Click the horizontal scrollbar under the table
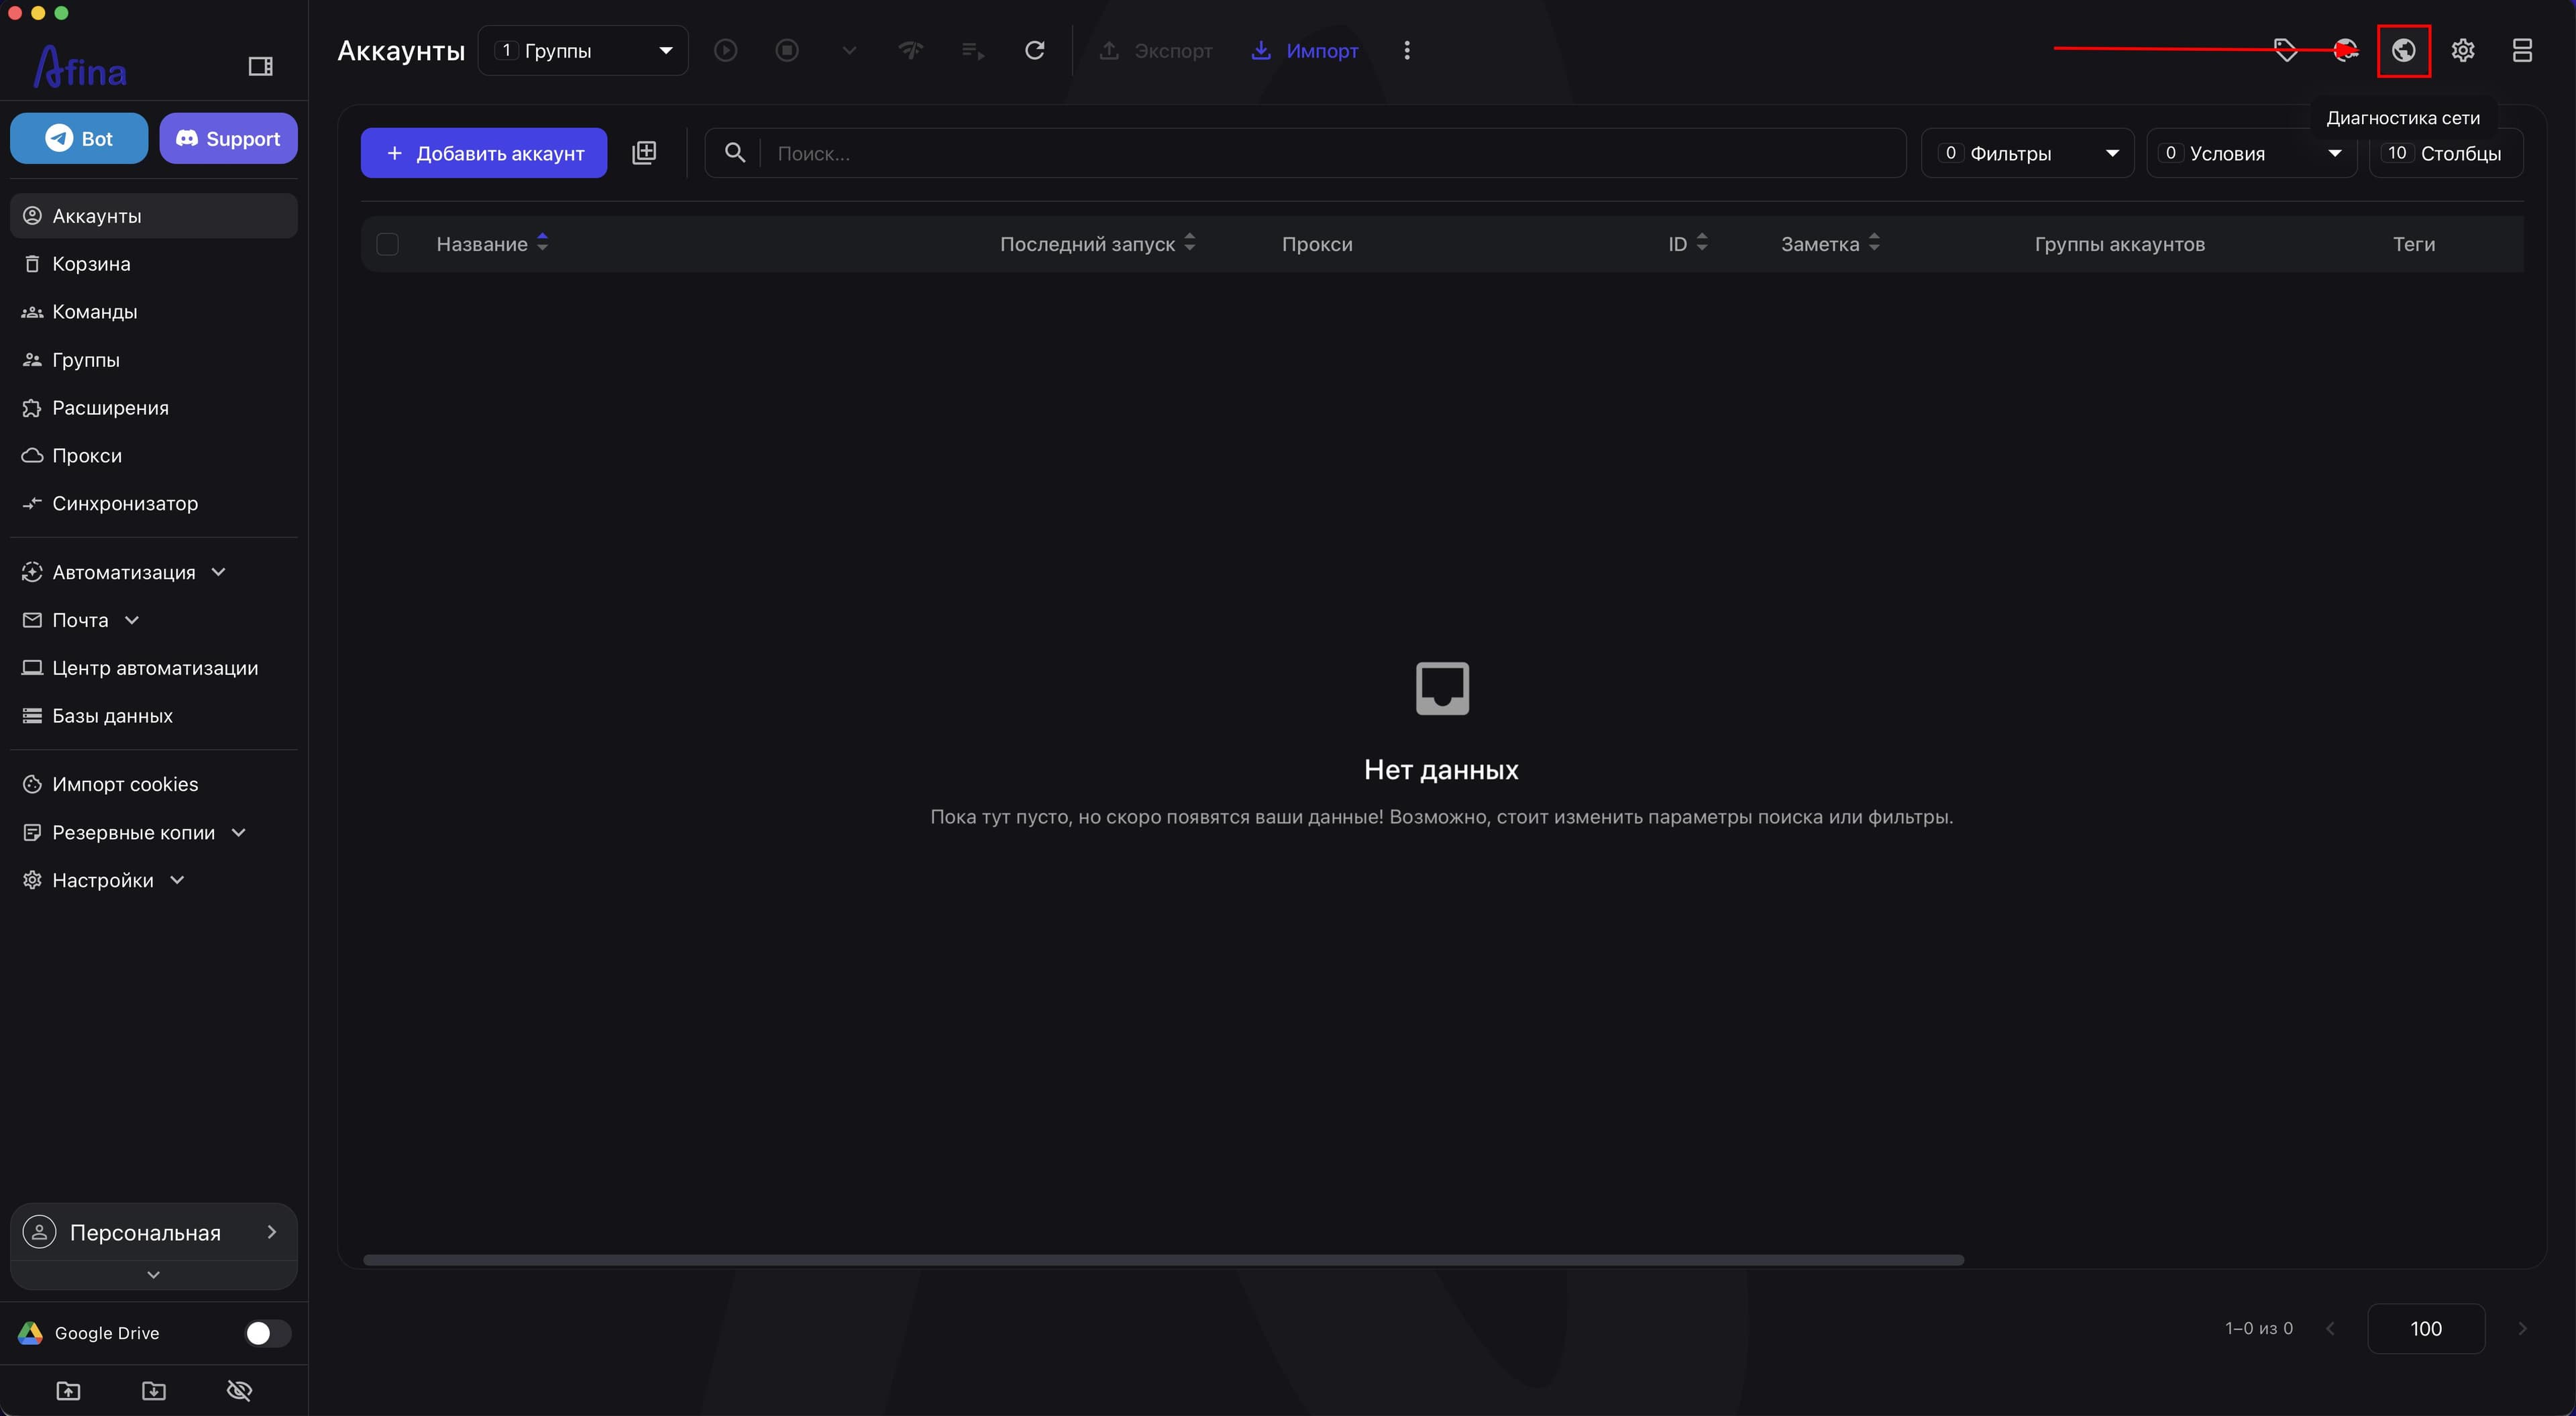 1163,1259
